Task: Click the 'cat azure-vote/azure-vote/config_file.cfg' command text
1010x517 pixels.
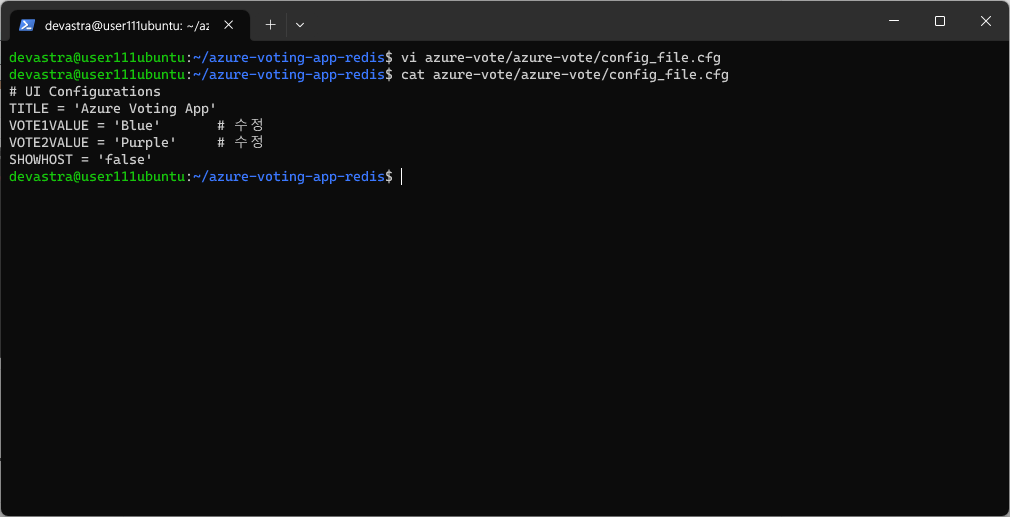Action: [x=564, y=75]
